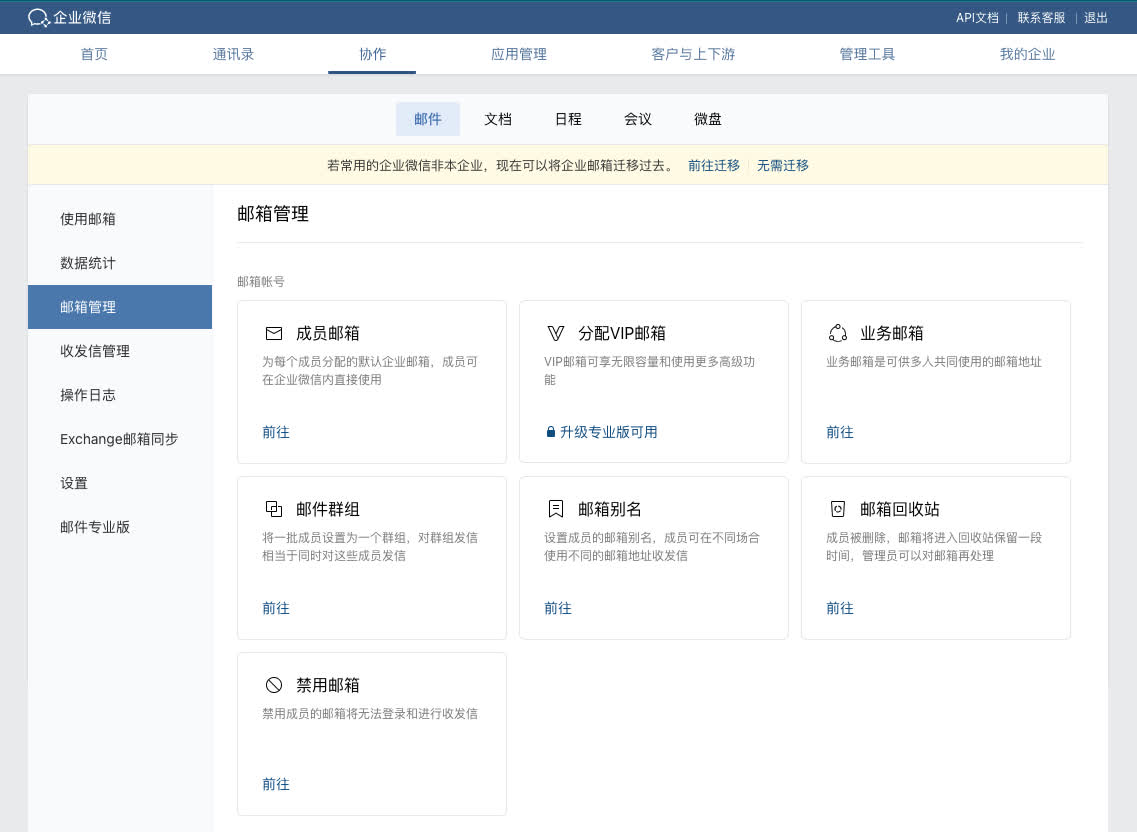Click 退出 to log out
Viewport: 1137px width, 832px height.
tap(1096, 17)
